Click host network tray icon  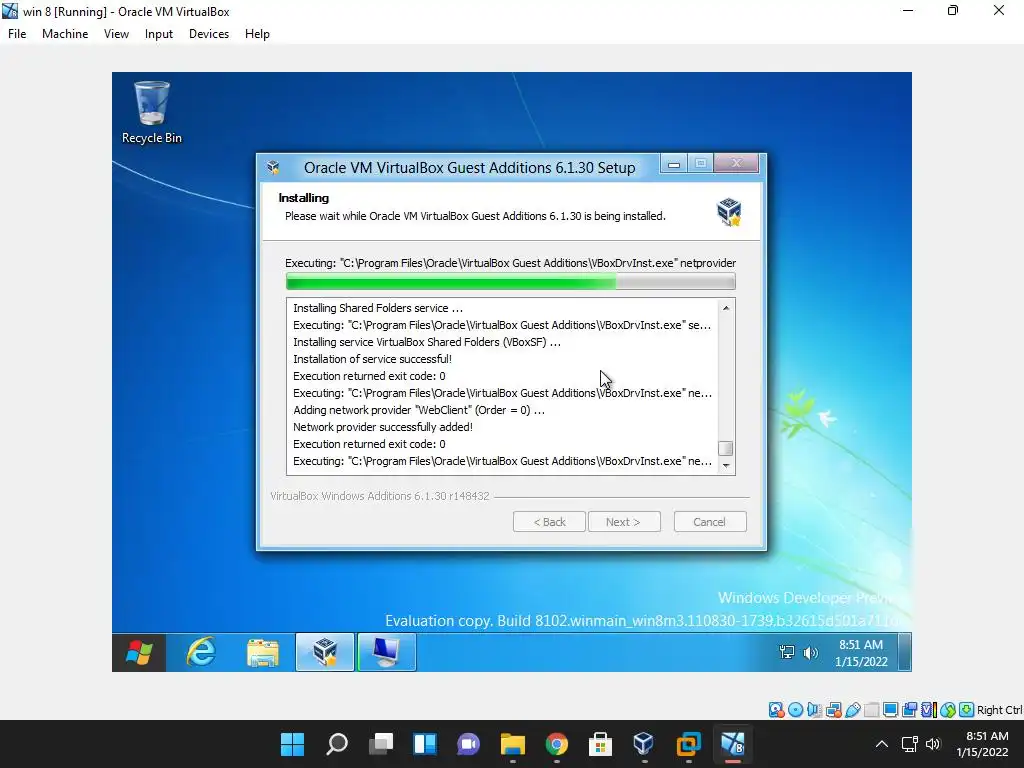click(x=910, y=744)
